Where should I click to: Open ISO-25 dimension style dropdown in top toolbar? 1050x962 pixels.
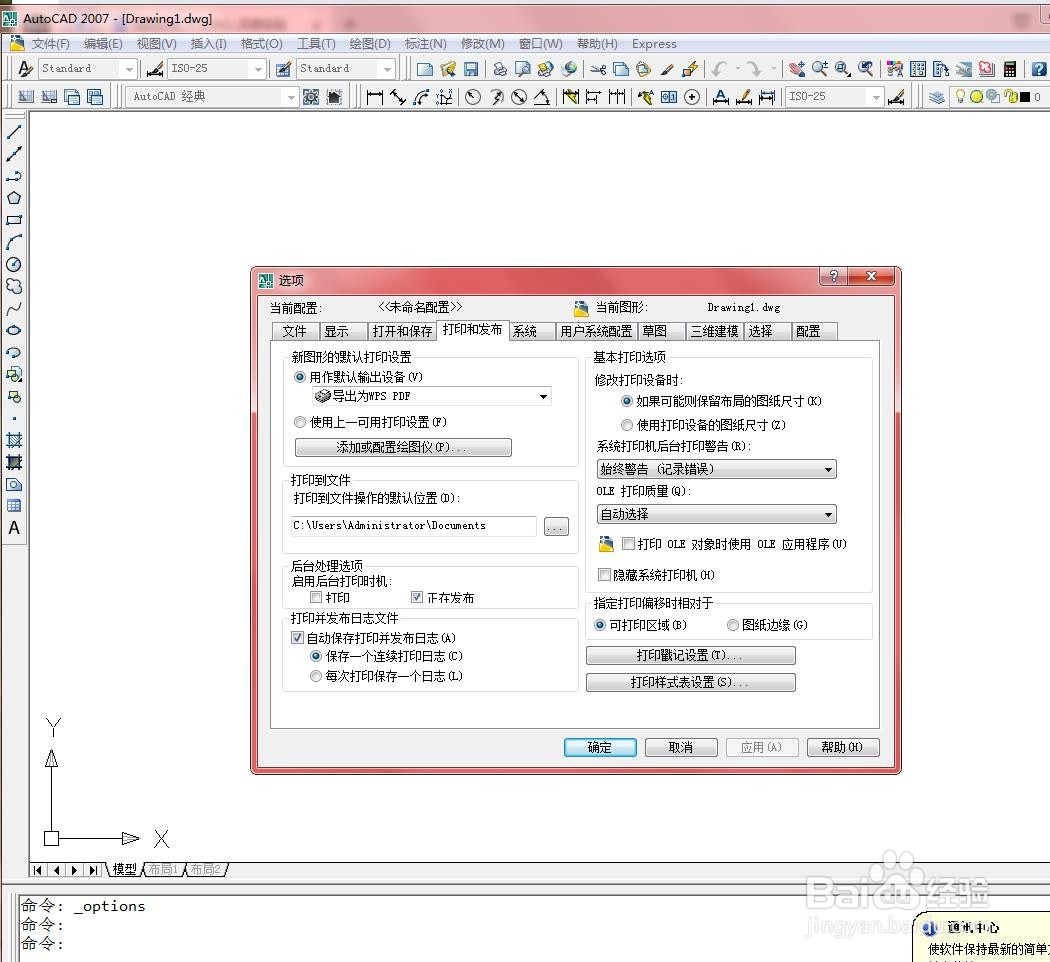point(216,68)
